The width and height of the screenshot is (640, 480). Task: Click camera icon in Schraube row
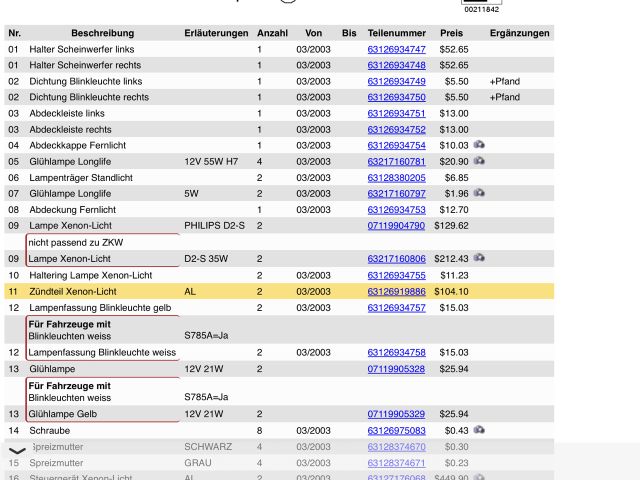pos(480,429)
